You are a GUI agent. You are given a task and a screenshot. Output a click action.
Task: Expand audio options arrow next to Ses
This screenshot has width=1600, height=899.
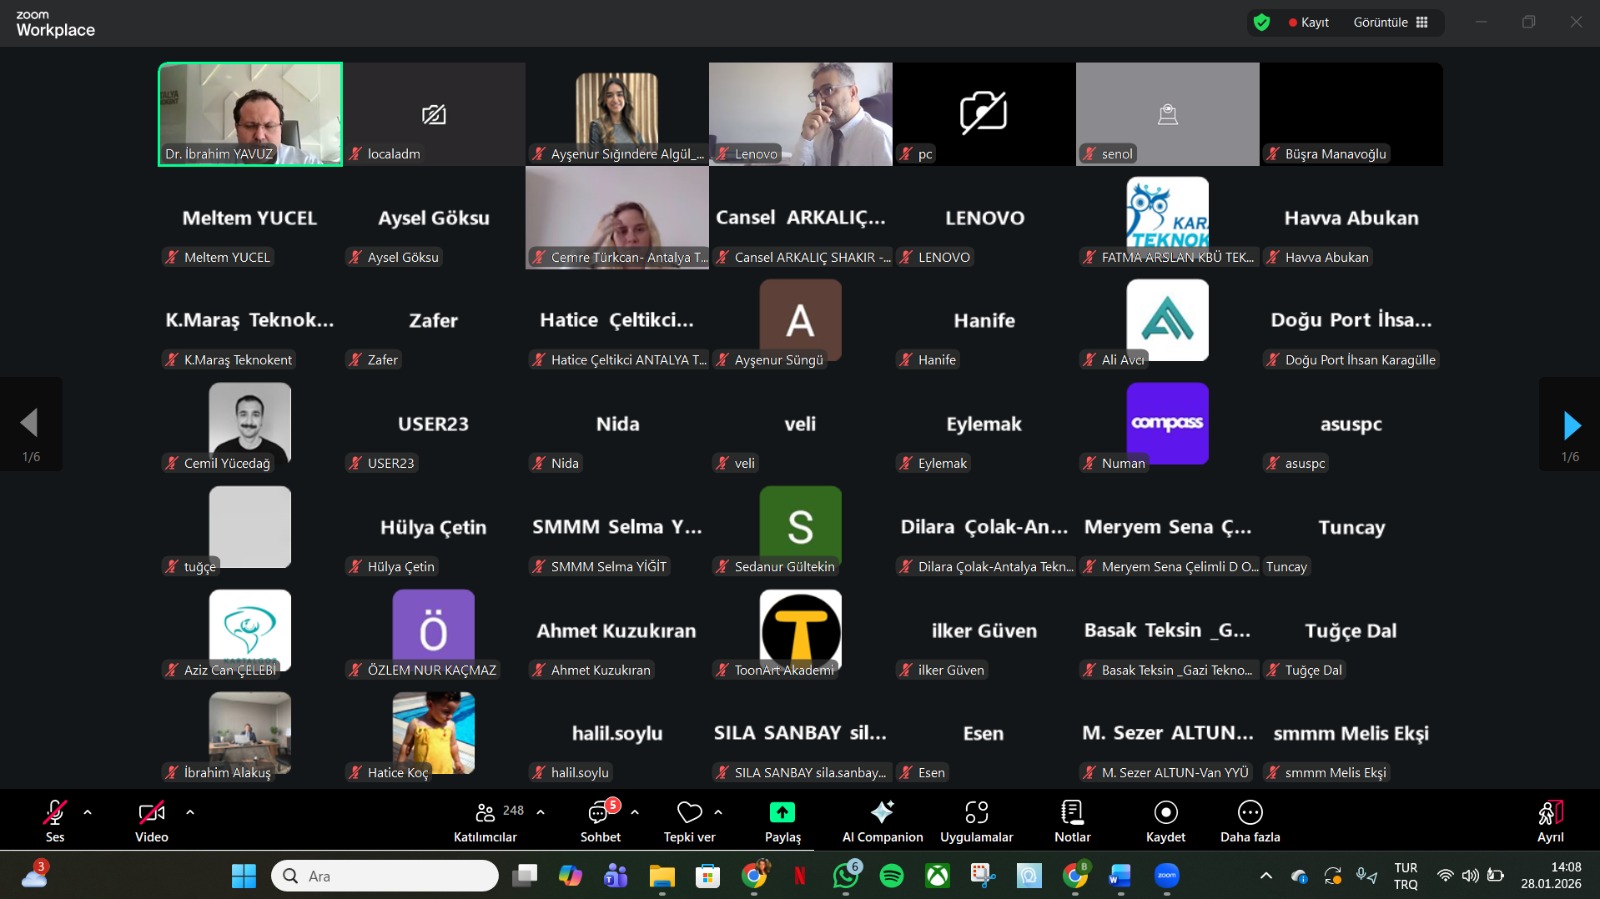tap(88, 812)
